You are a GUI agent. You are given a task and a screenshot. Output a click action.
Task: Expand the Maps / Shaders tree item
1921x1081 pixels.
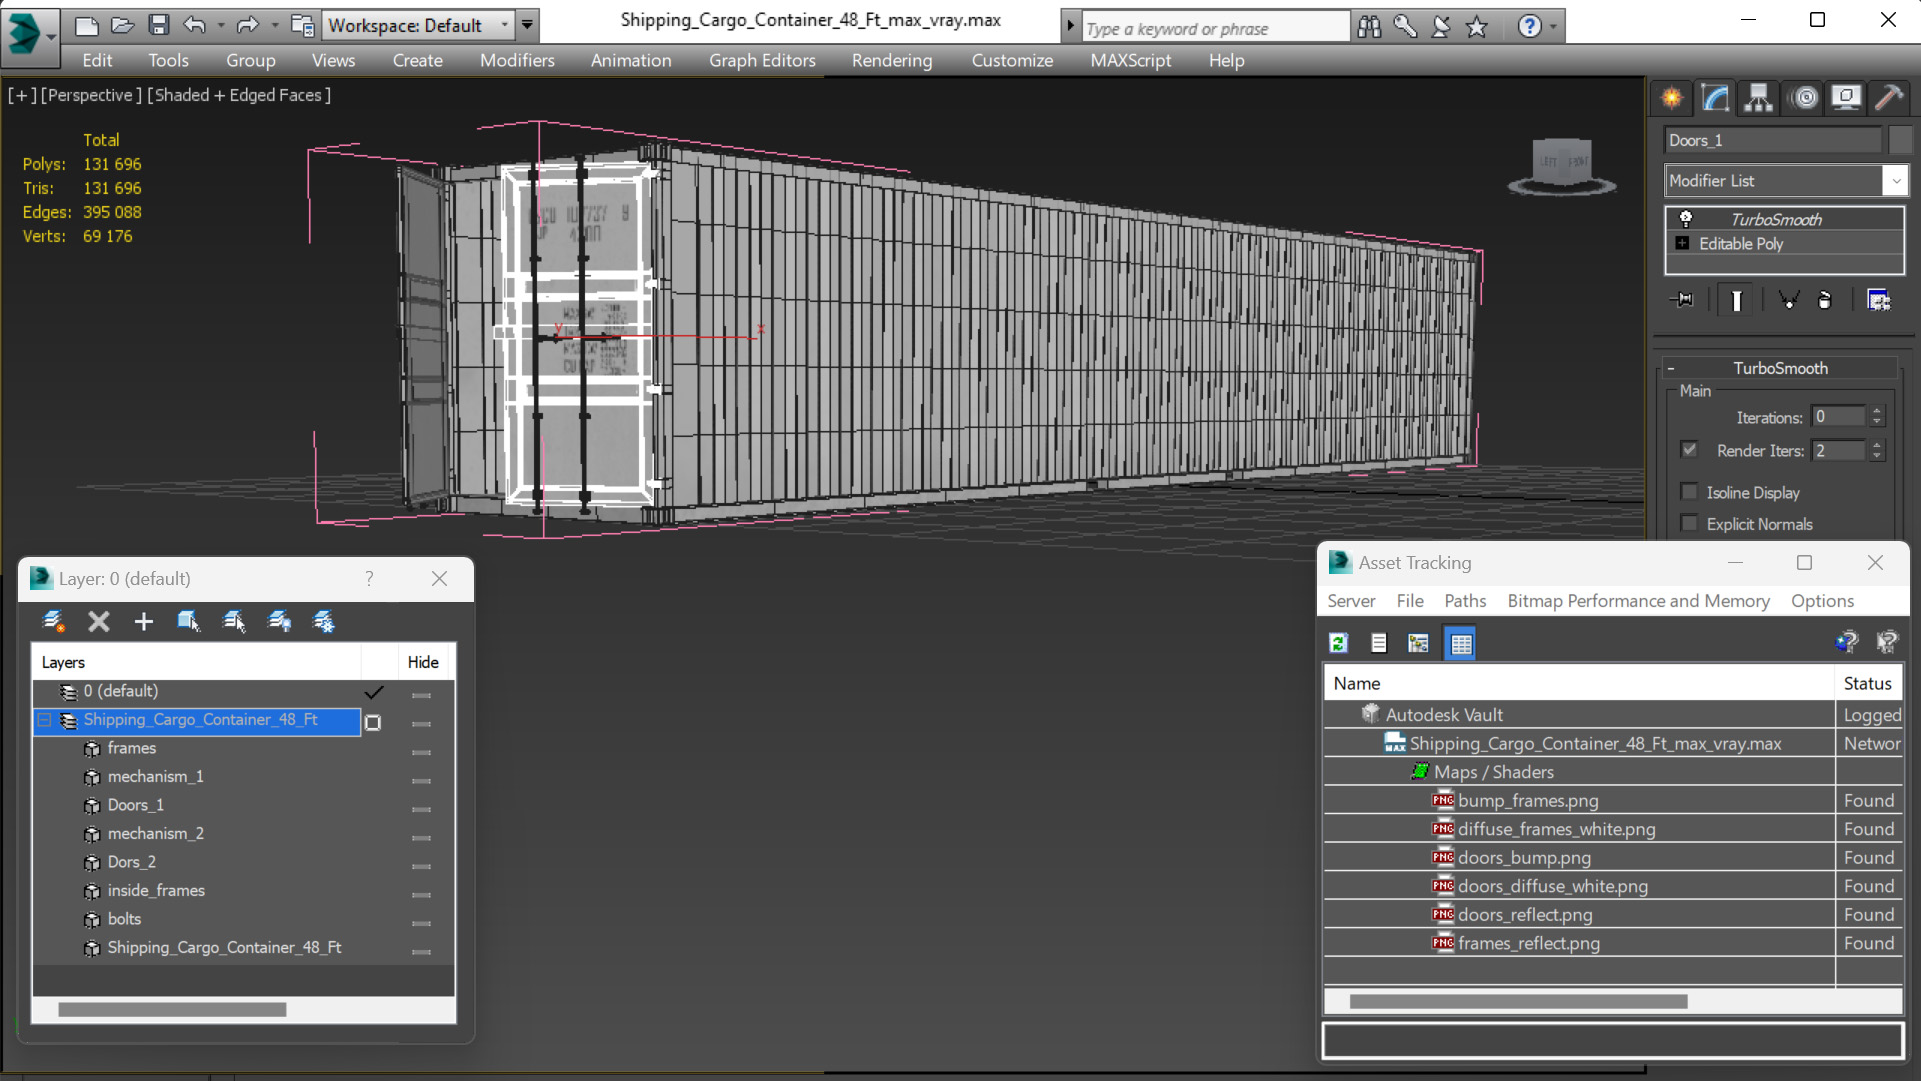coord(1494,771)
